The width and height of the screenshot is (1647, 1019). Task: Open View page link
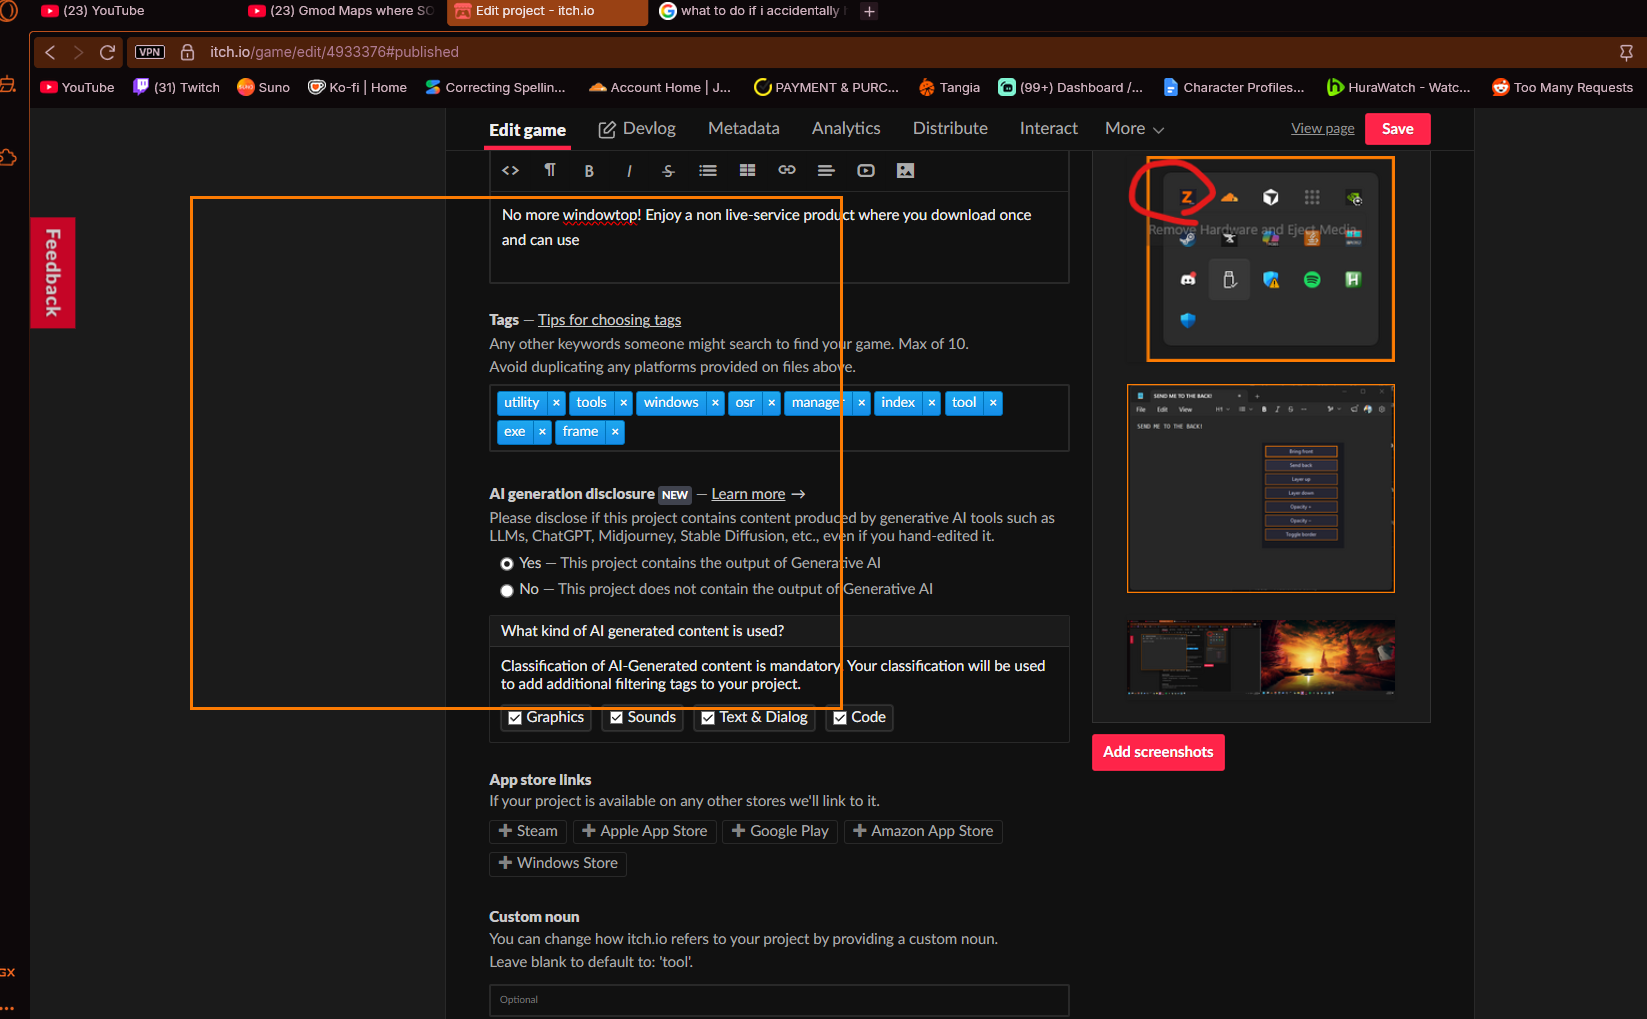pyautogui.click(x=1322, y=129)
